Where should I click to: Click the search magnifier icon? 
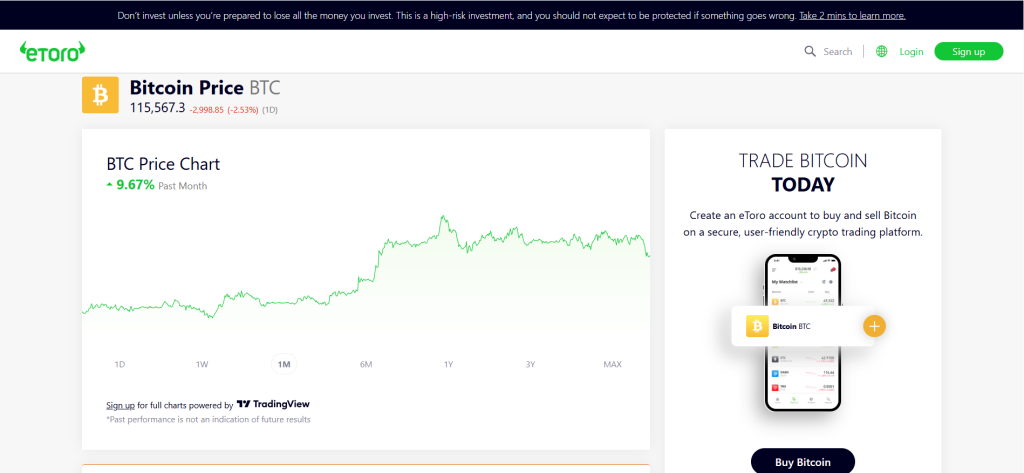pyautogui.click(x=810, y=51)
